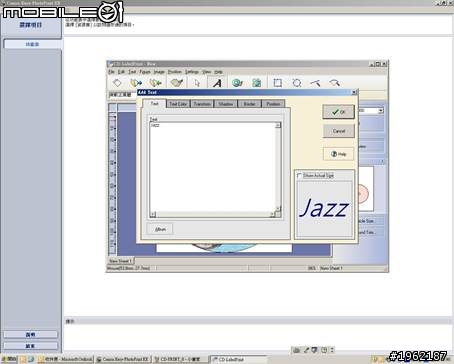This screenshot has height=364, width=454.
Task: Select the rectangle shape tool
Action: (277, 83)
